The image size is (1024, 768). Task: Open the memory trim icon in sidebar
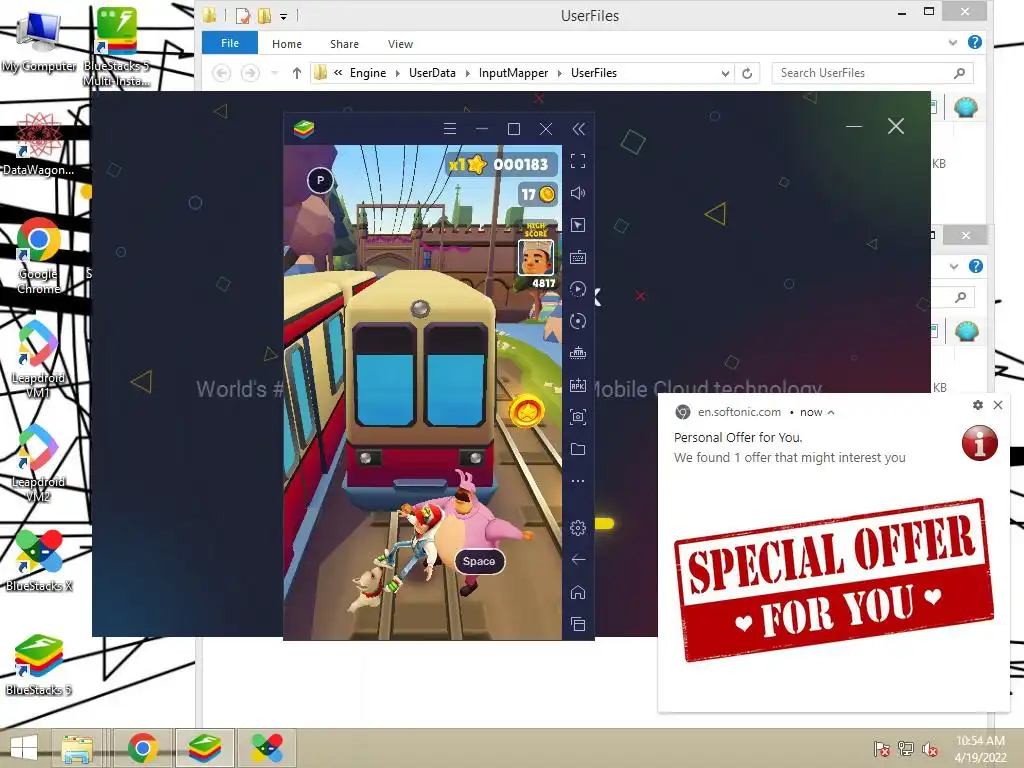tap(578, 353)
